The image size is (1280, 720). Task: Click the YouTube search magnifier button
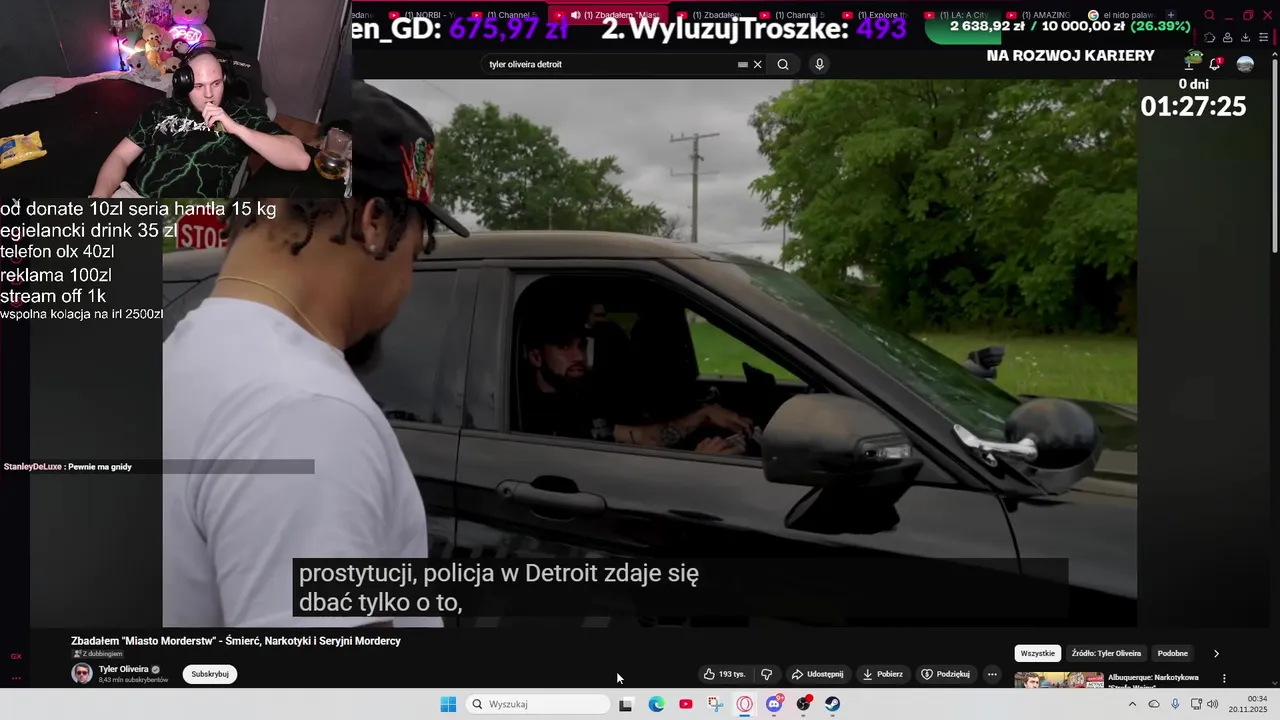tap(783, 64)
